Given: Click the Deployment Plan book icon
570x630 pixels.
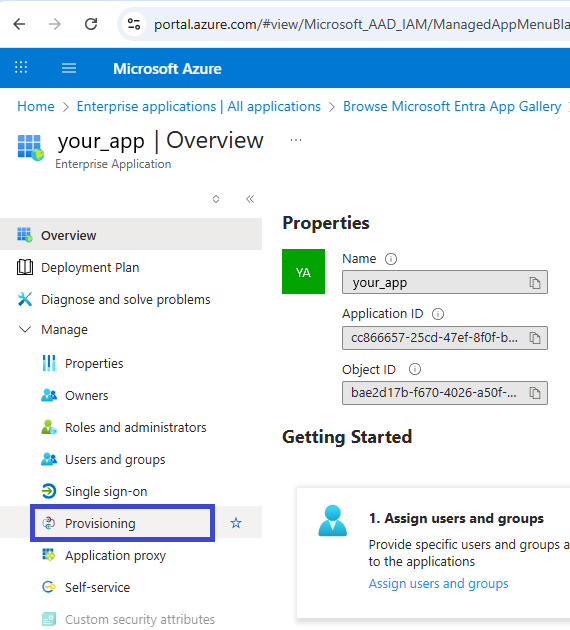Looking at the screenshot, I should coord(25,267).
